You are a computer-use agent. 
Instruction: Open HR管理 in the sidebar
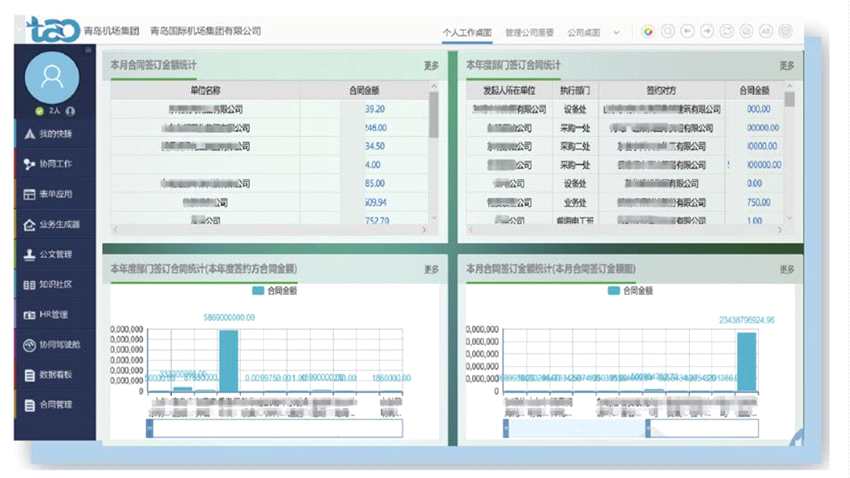55,314
